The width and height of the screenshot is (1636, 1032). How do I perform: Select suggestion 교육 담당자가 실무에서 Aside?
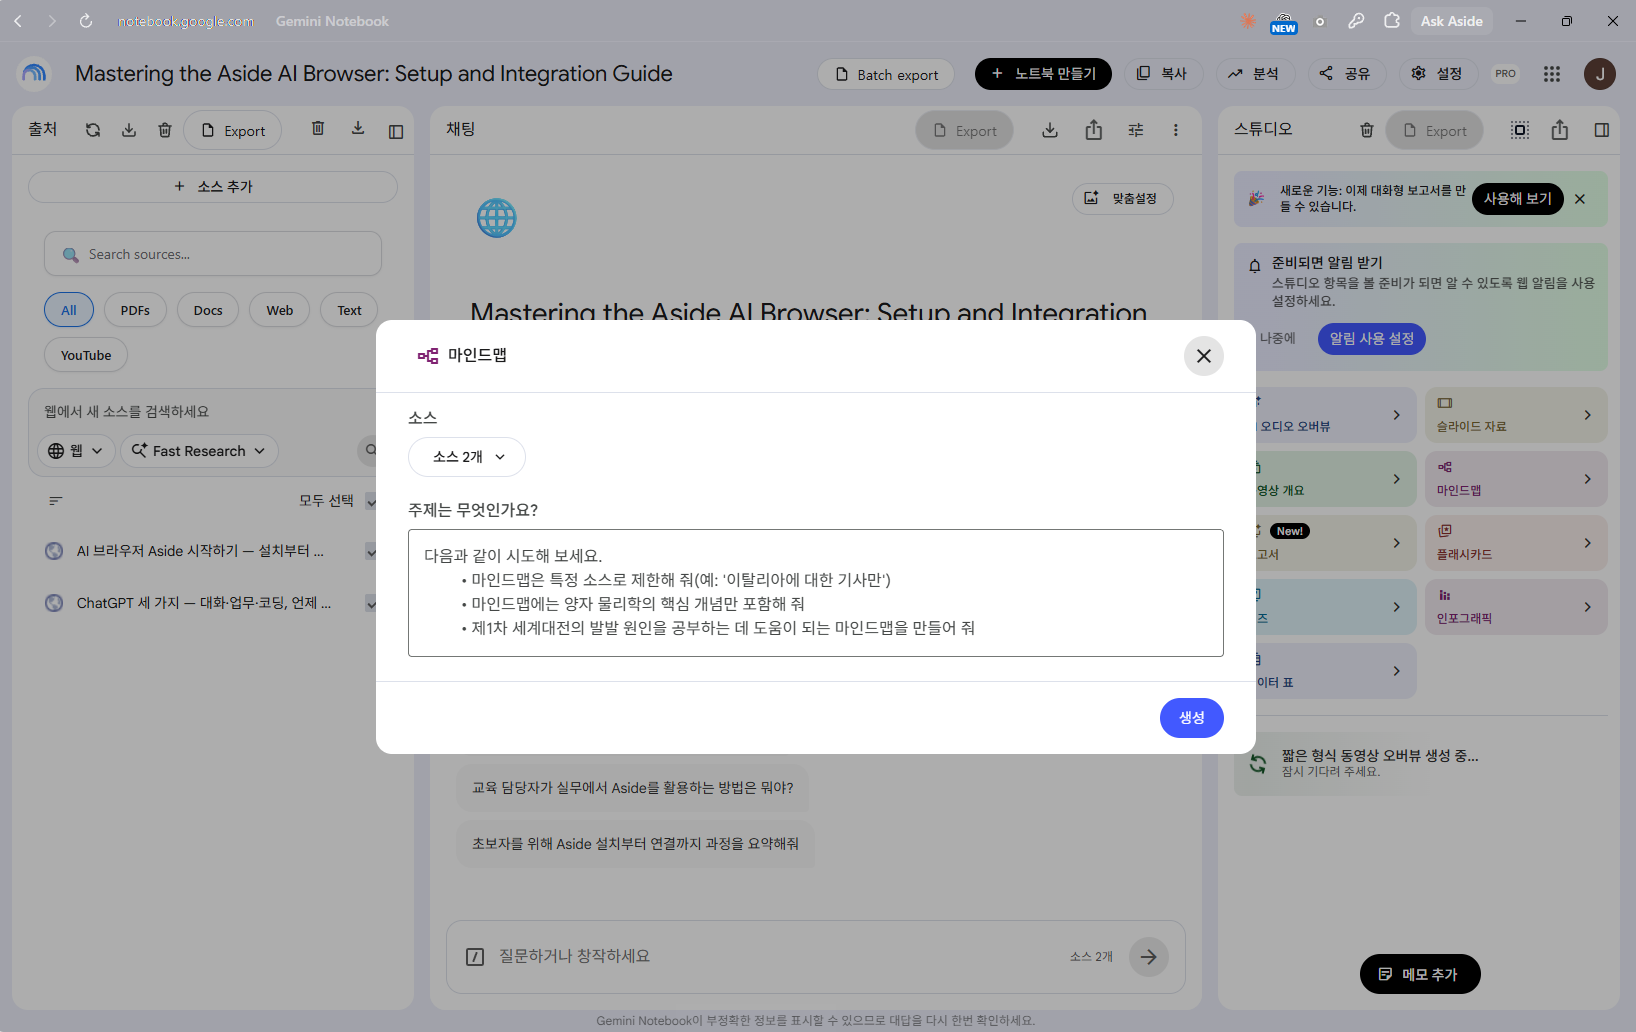pos(632,788)
